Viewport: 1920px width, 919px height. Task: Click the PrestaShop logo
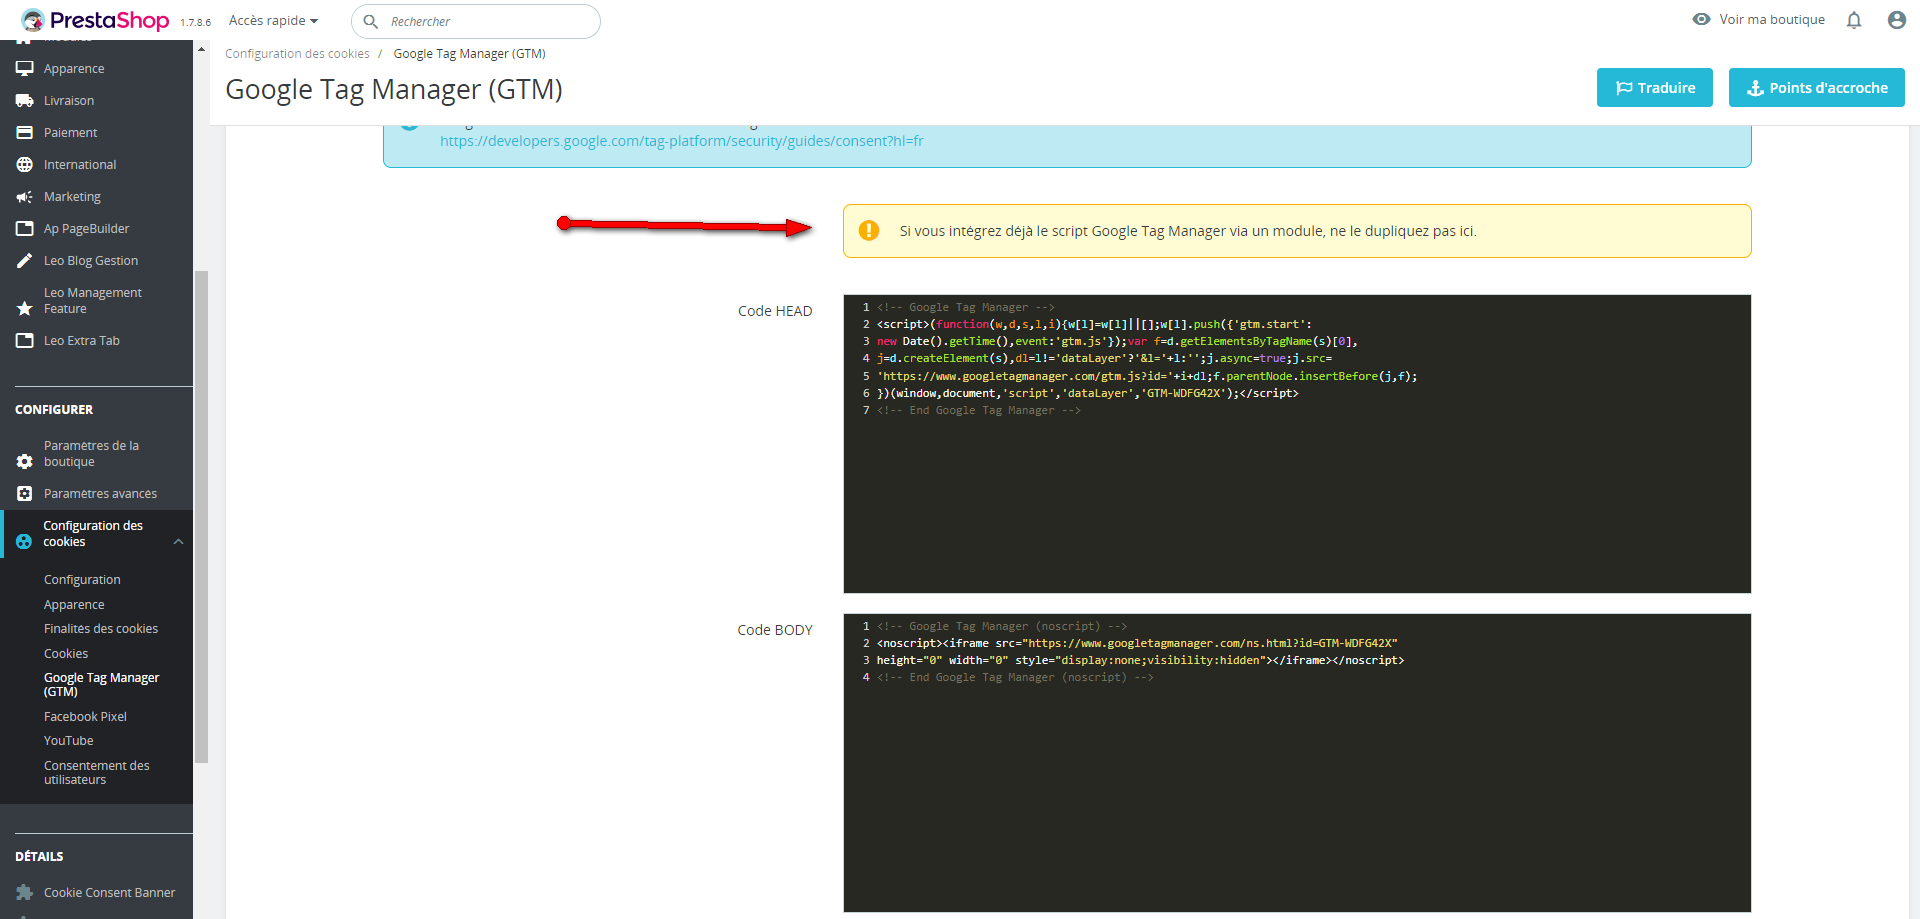click(x=96, y=20)
